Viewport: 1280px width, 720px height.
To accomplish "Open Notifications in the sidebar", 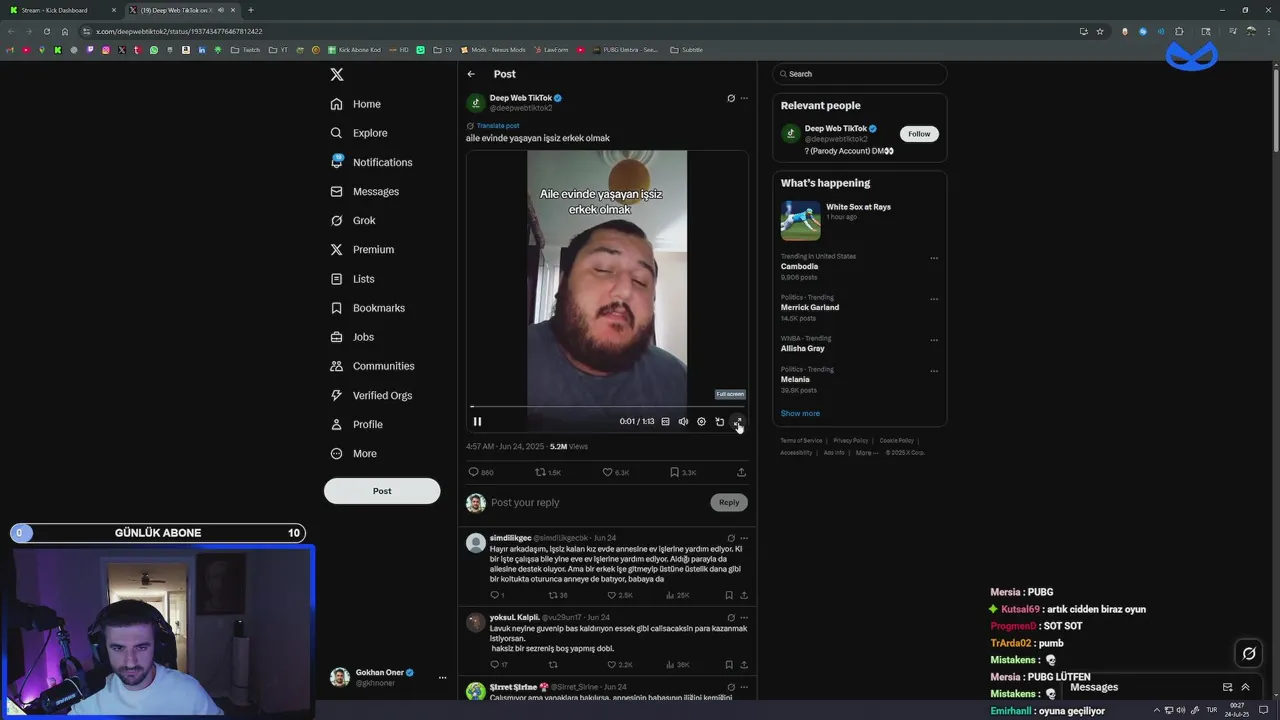I will coord(371,162).
